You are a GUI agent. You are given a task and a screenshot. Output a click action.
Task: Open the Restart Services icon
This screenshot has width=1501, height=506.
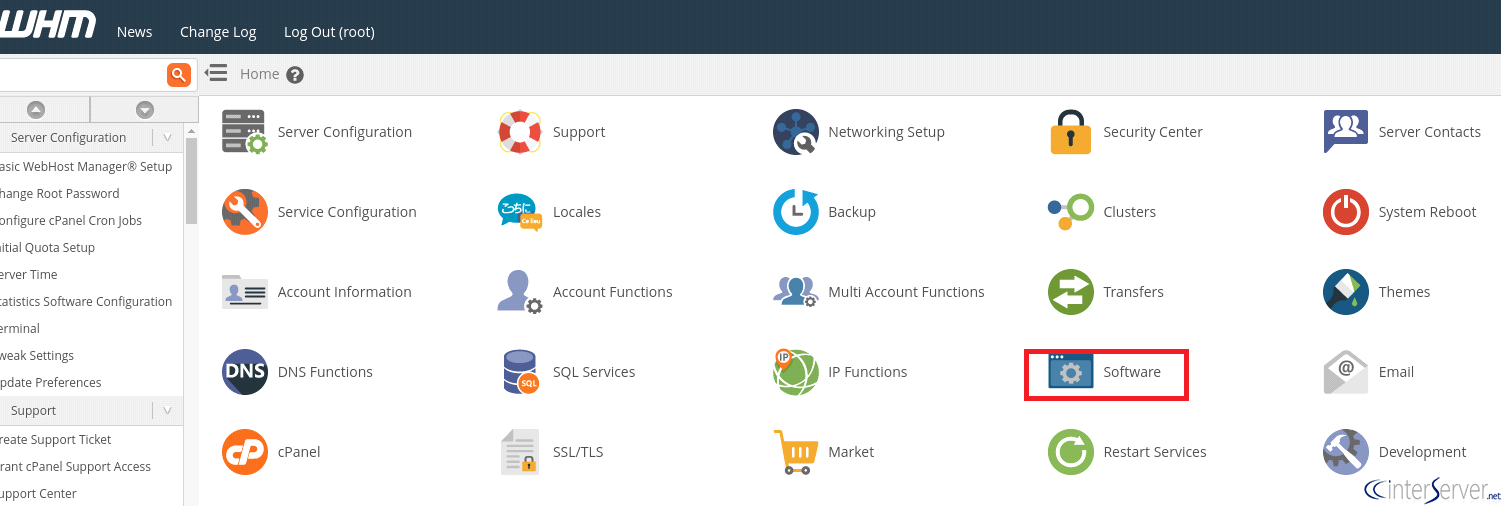[x=1071, y=452]
